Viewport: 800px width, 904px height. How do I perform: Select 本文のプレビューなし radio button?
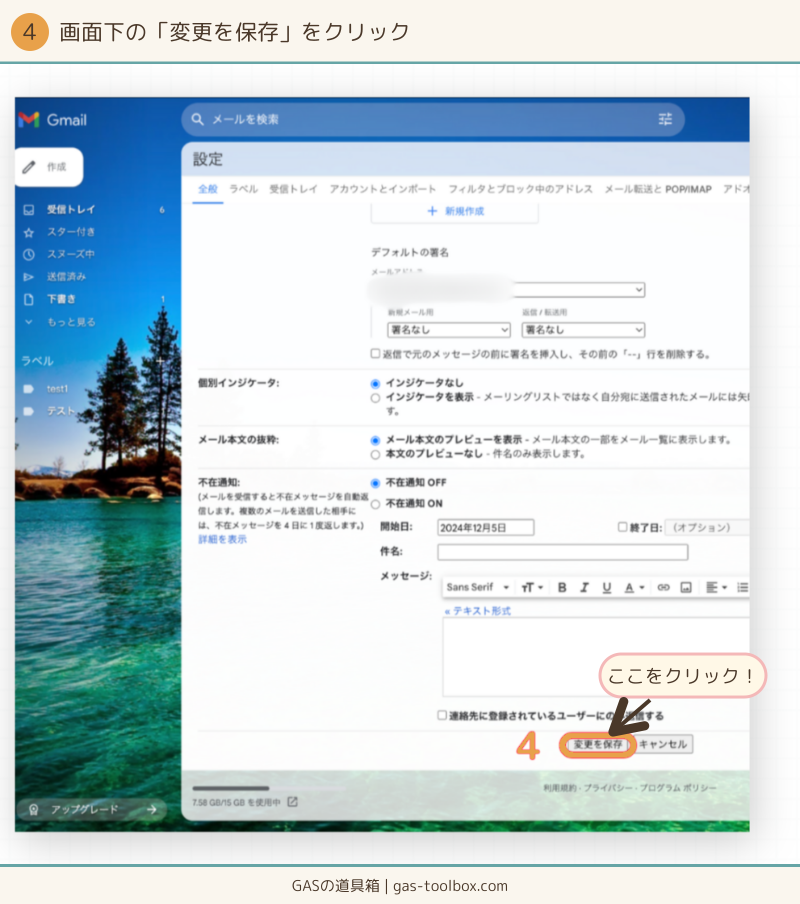375,455
